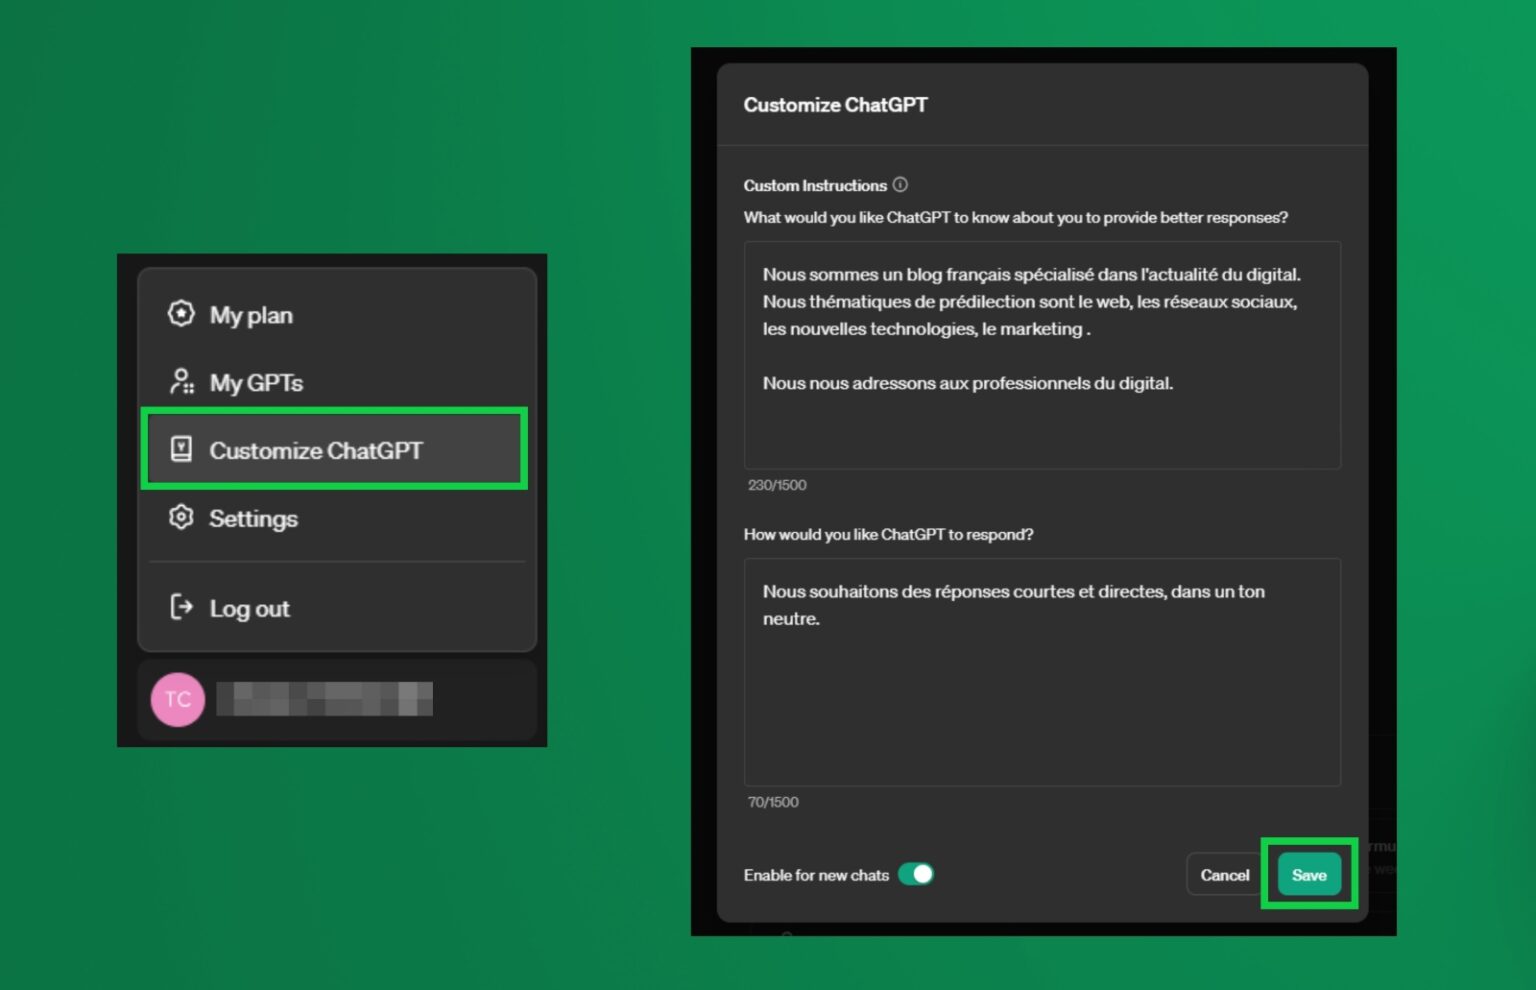Click the My plan star icon

[x=181, y=314]
